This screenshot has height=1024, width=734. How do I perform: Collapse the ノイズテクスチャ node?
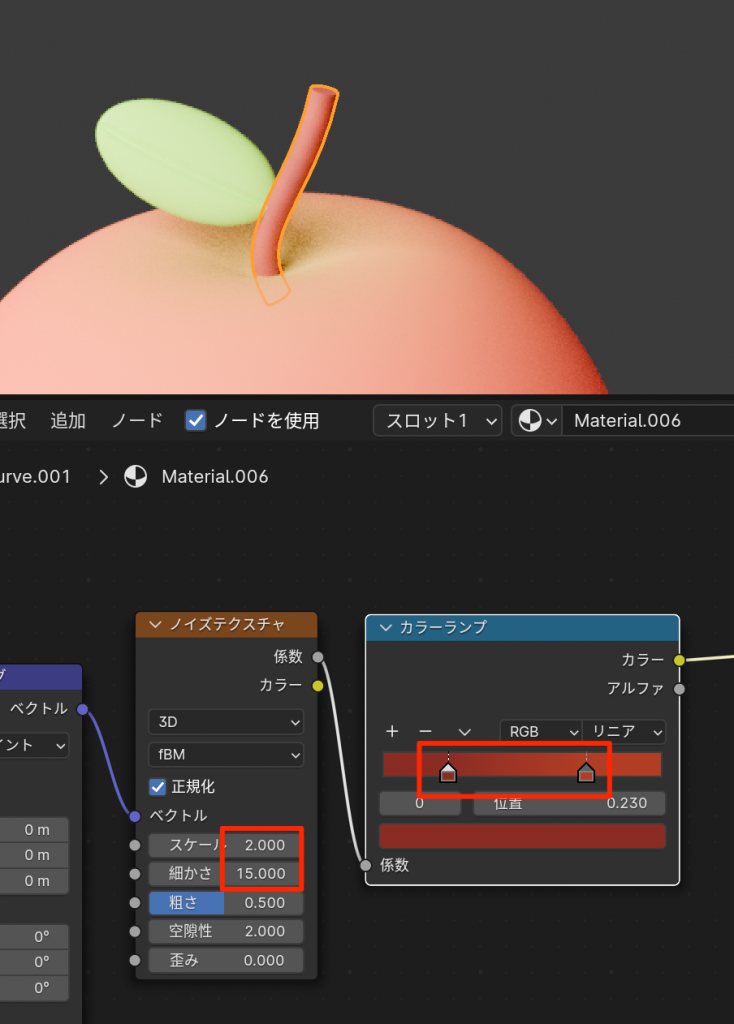155,625
